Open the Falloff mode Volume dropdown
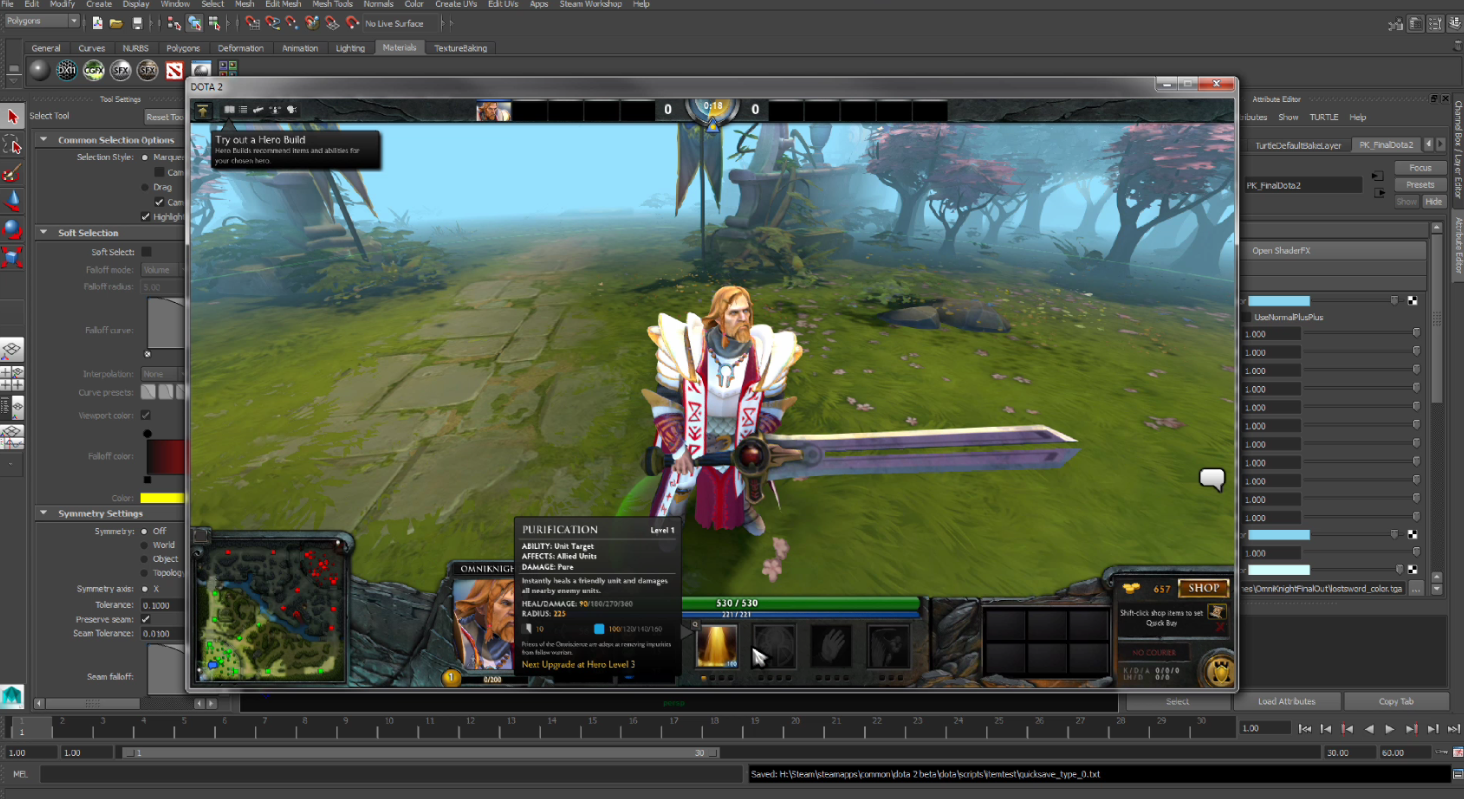 click(162, 270)
